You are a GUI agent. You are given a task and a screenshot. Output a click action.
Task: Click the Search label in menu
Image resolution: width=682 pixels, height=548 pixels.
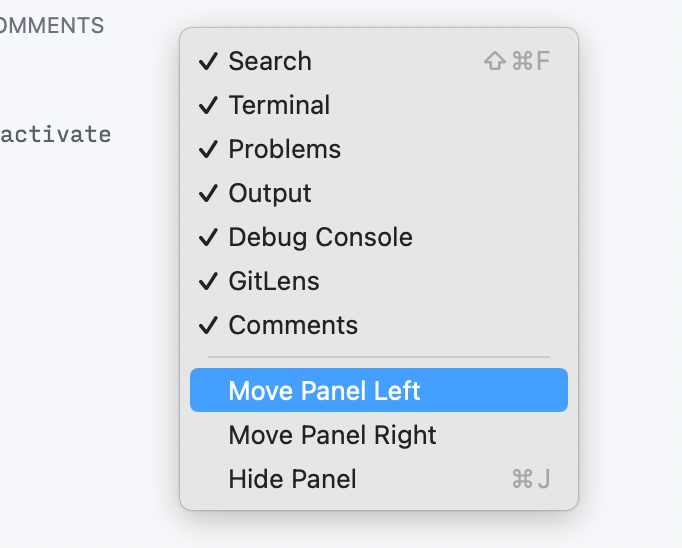click(270, 62)
